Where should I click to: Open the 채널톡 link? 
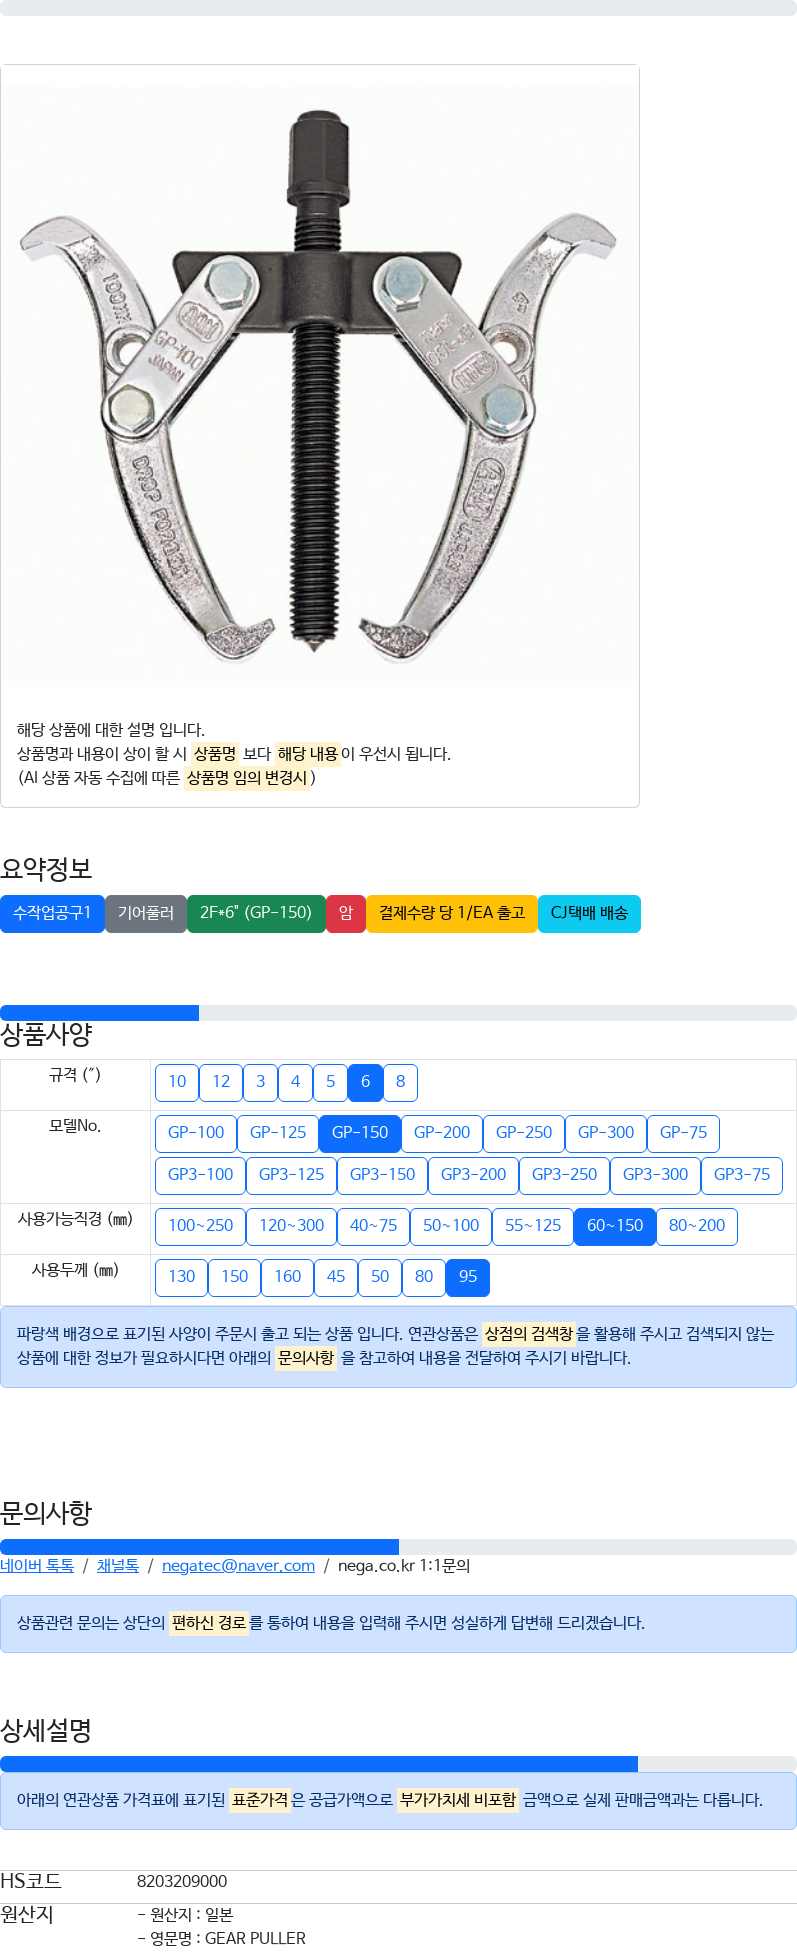pos(118,1566)
